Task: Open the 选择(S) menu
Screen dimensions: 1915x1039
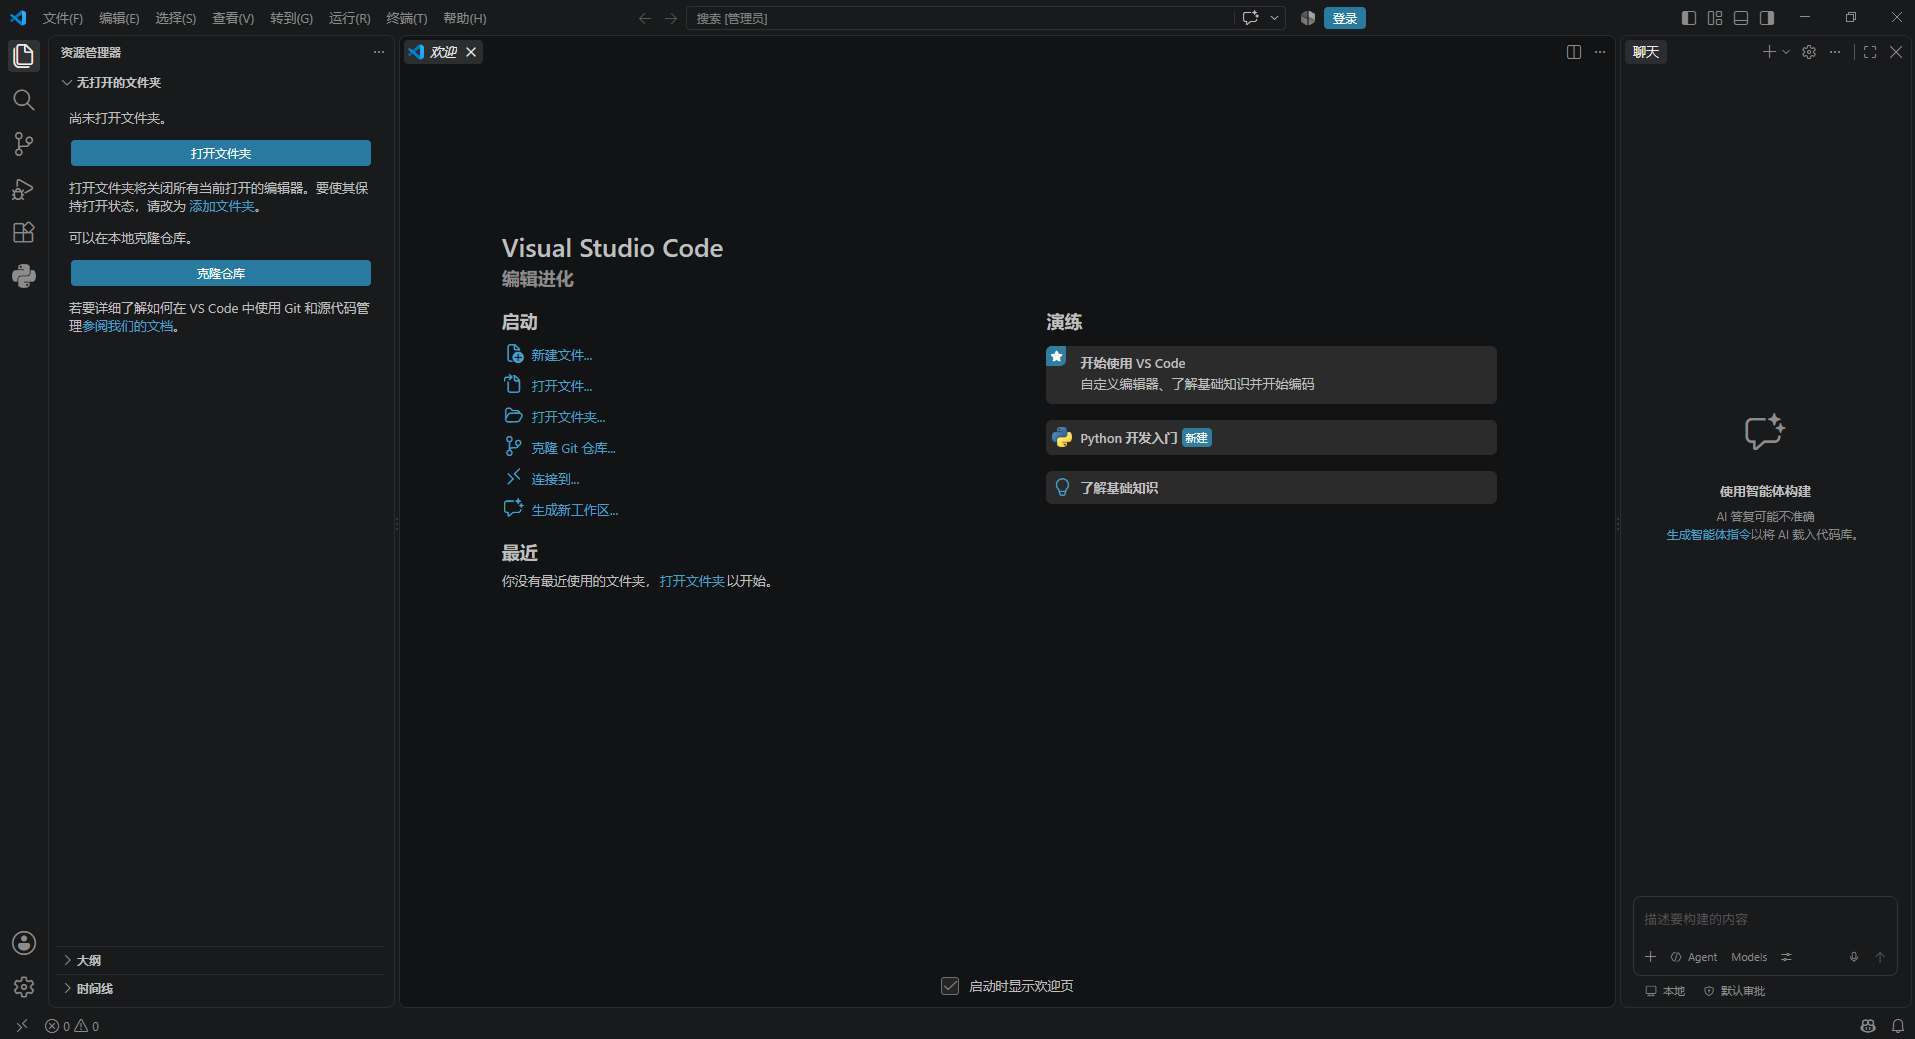Action: click(x=176, y=18)
